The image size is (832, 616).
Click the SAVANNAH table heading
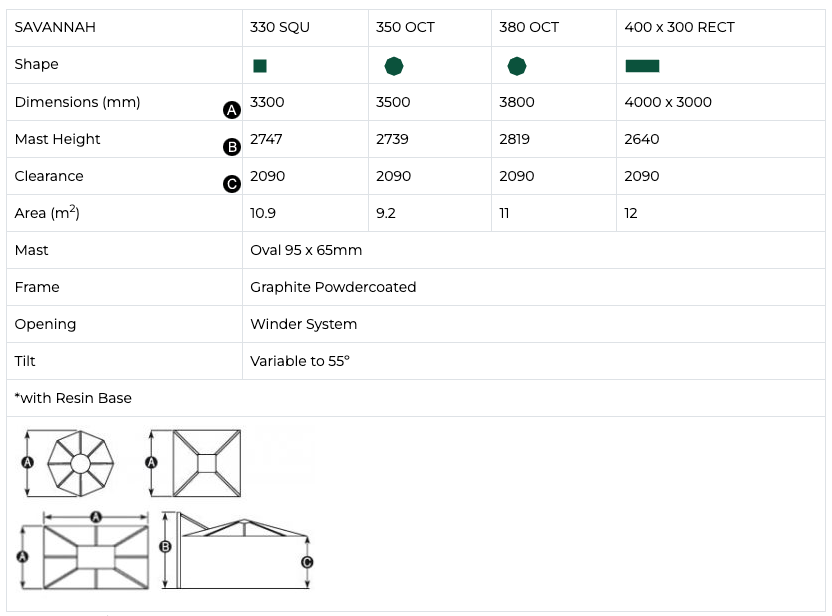[55, 27]
